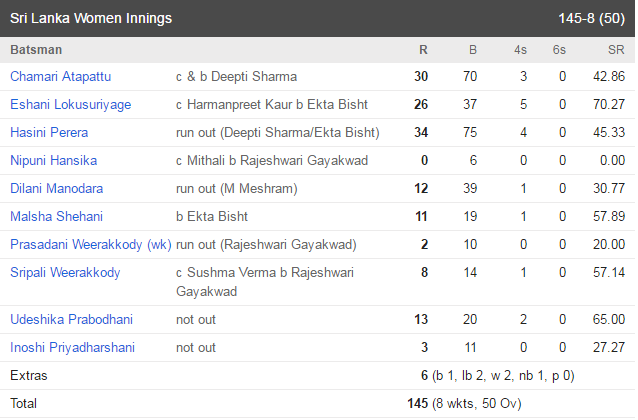
Task: Click the Extras row label
Action: 29,376
